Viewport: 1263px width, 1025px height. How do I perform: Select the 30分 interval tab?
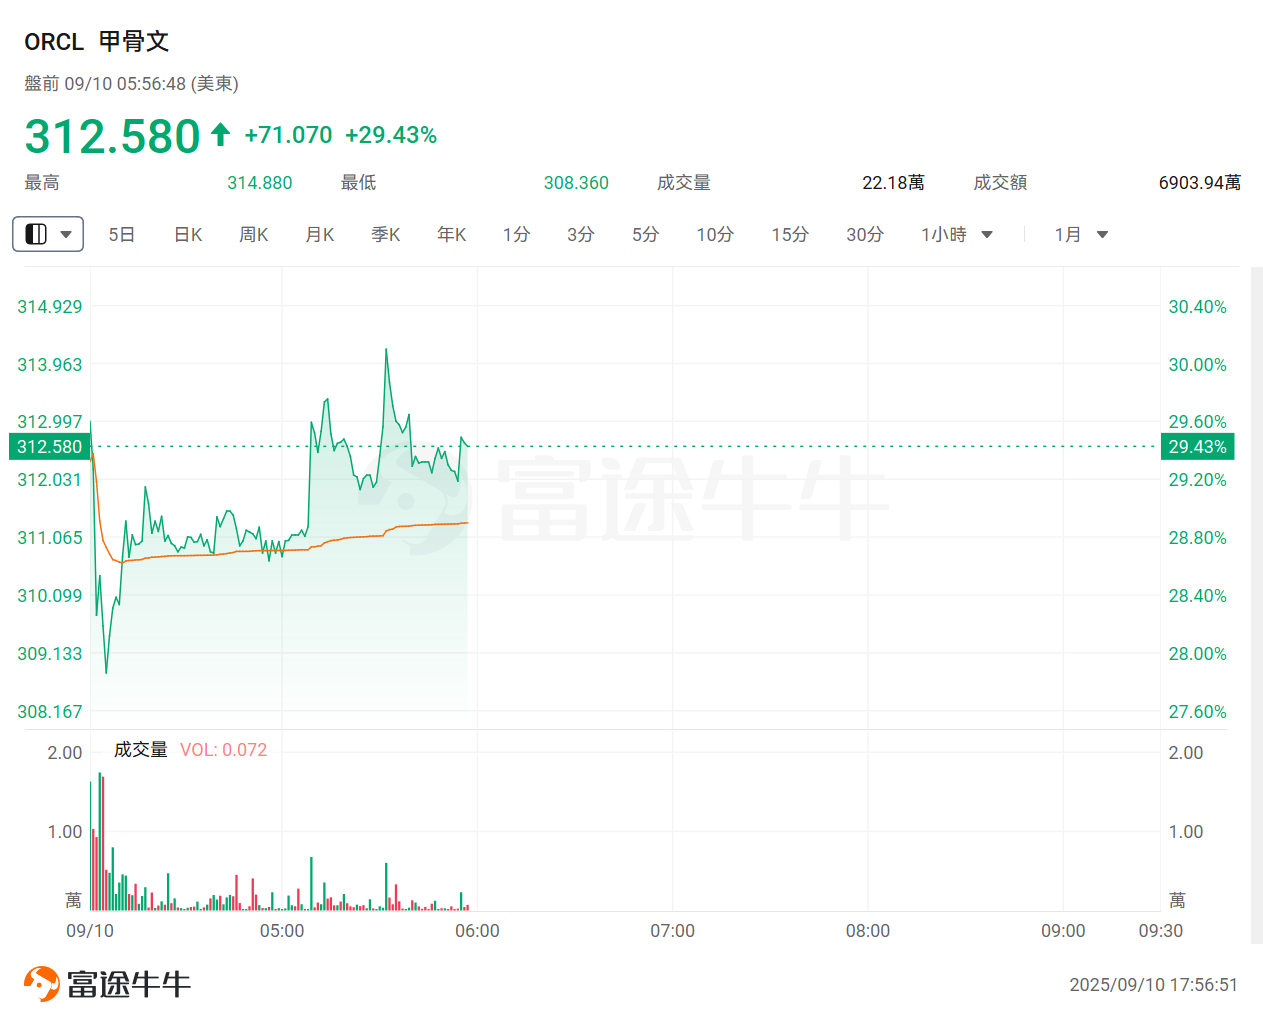point(865,234)
